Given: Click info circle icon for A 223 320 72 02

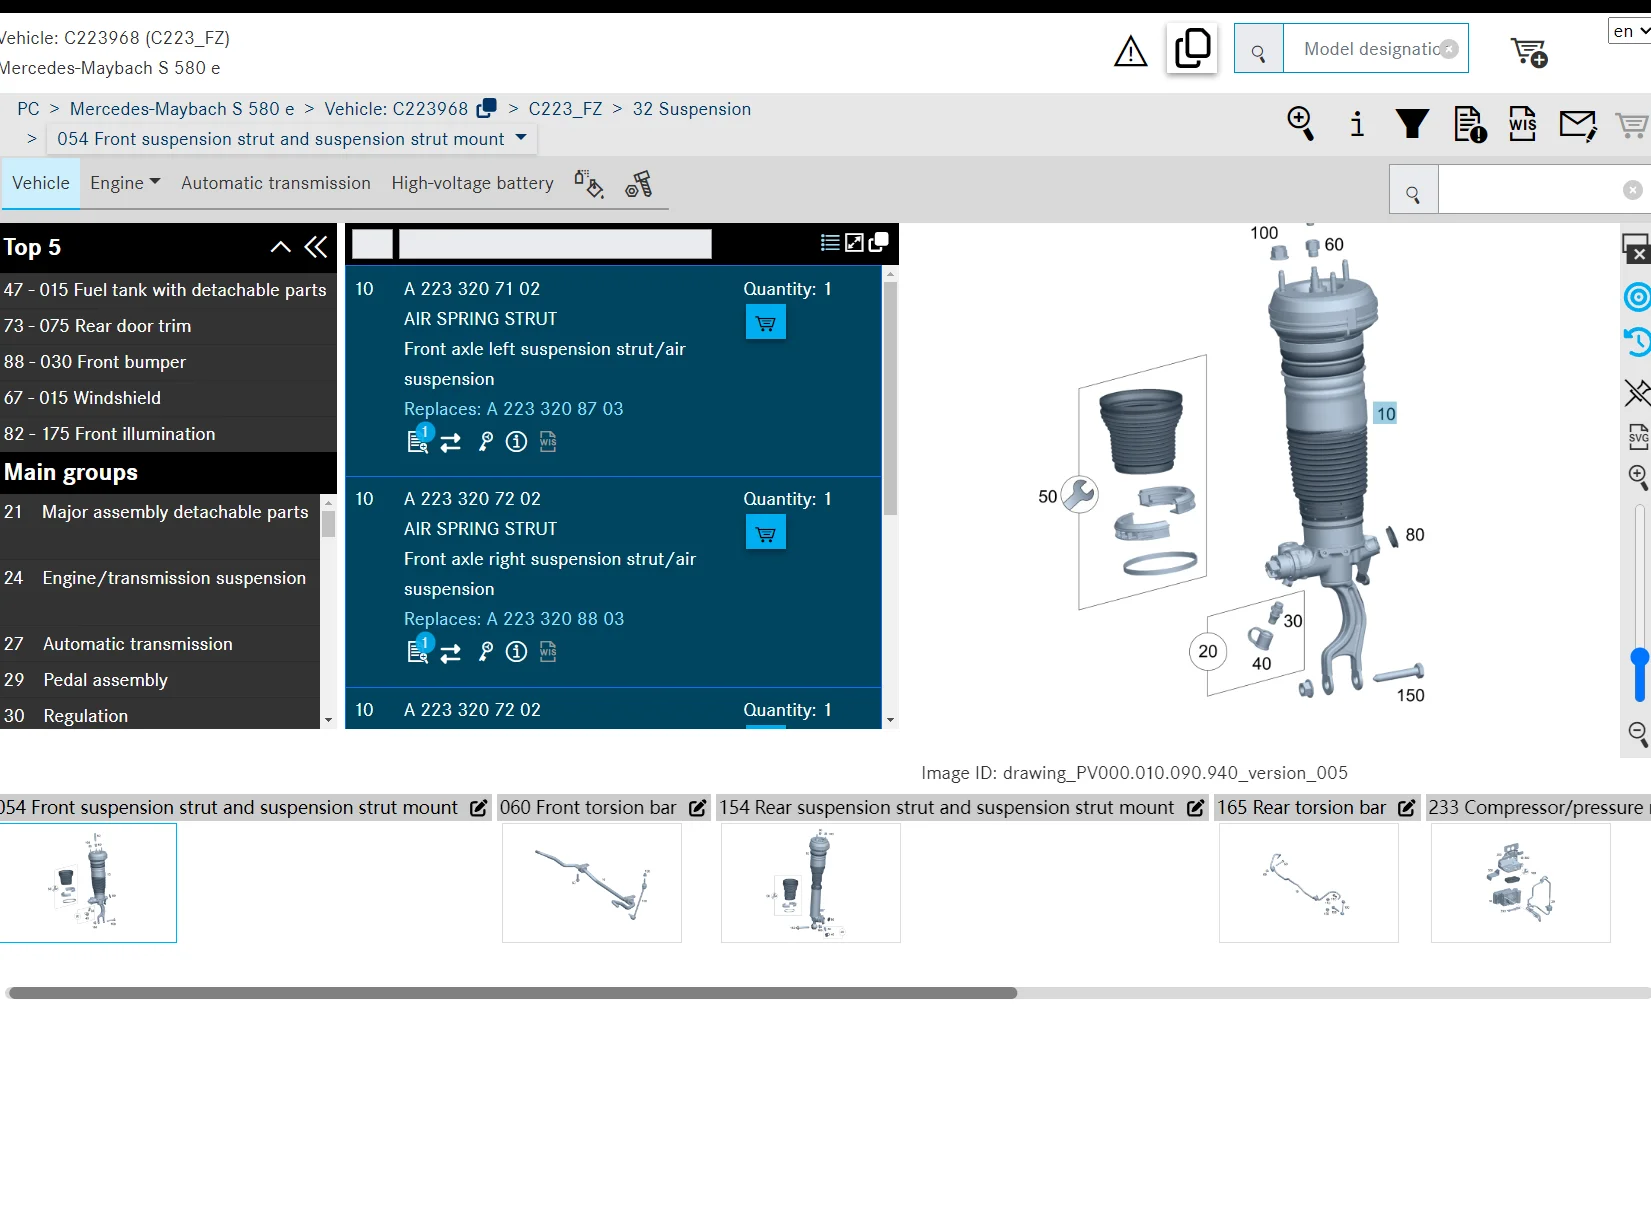Looking at the screenshot, I should pyautogui.click(x=516, y=652).
